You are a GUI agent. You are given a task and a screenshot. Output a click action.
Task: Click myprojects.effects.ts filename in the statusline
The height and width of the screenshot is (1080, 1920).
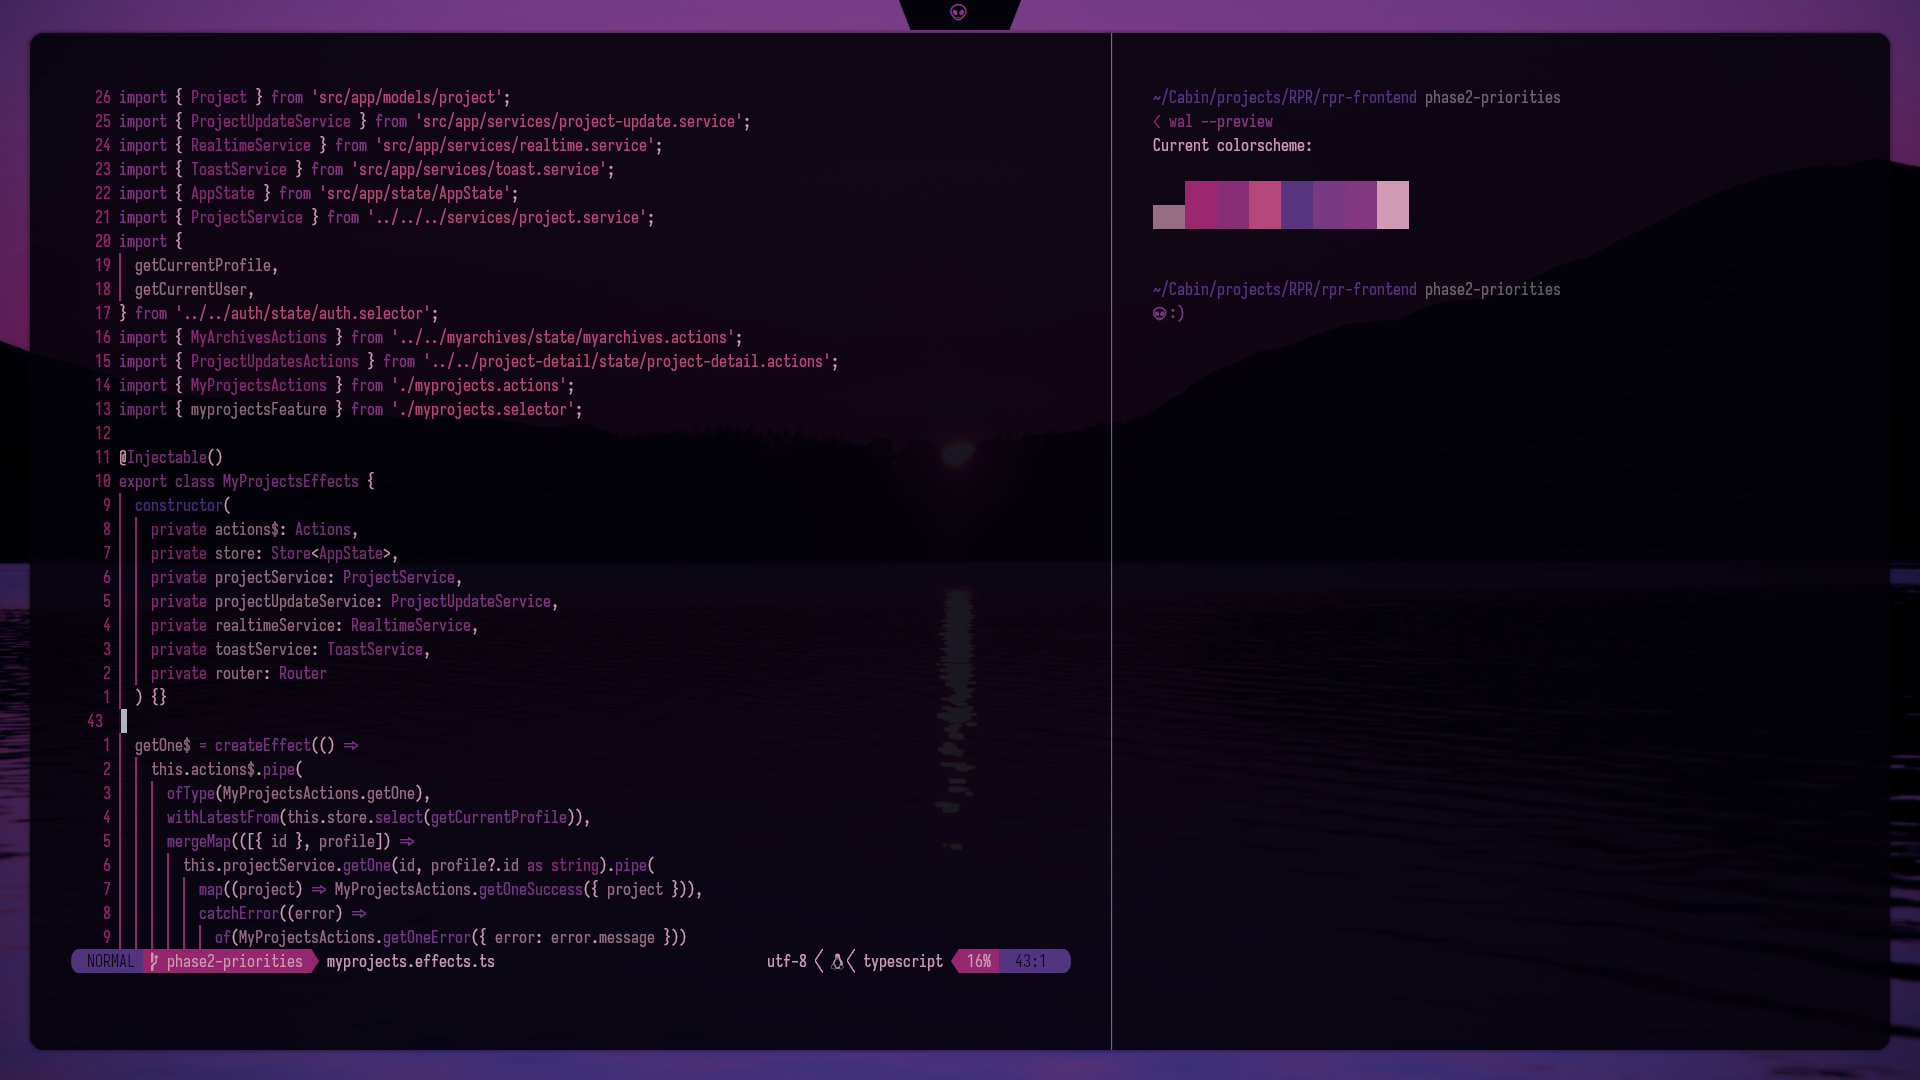410,961
